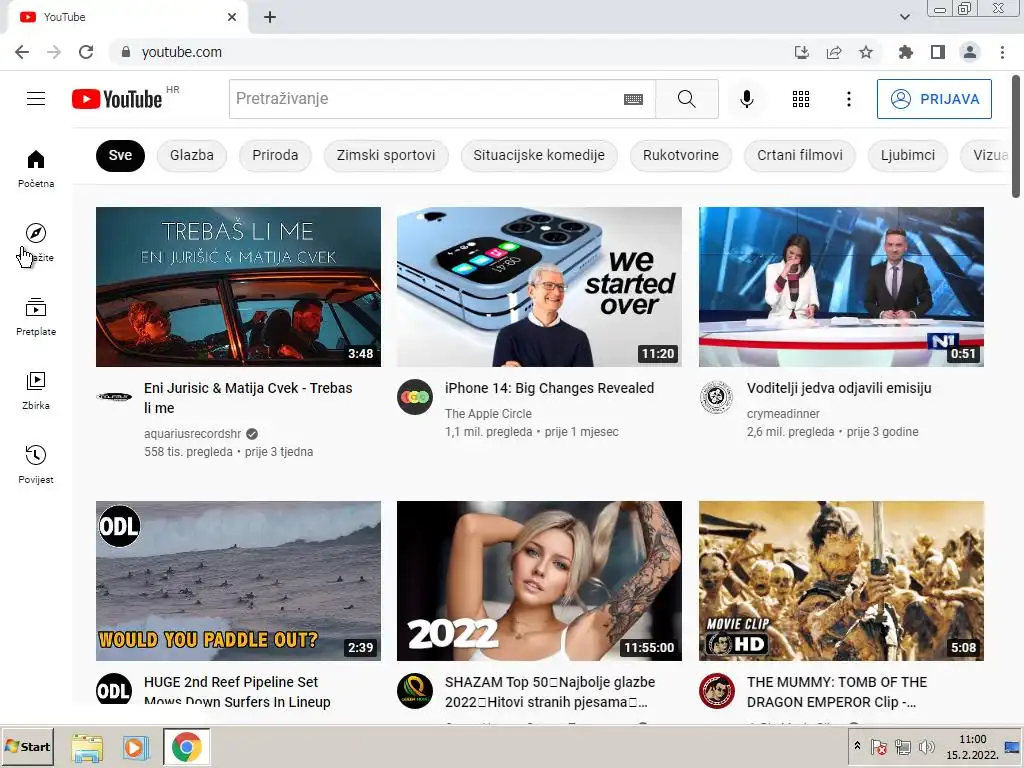1024x768 pixels.
Task: Select the Zimski sportovi chip
Action: (386, 155)
